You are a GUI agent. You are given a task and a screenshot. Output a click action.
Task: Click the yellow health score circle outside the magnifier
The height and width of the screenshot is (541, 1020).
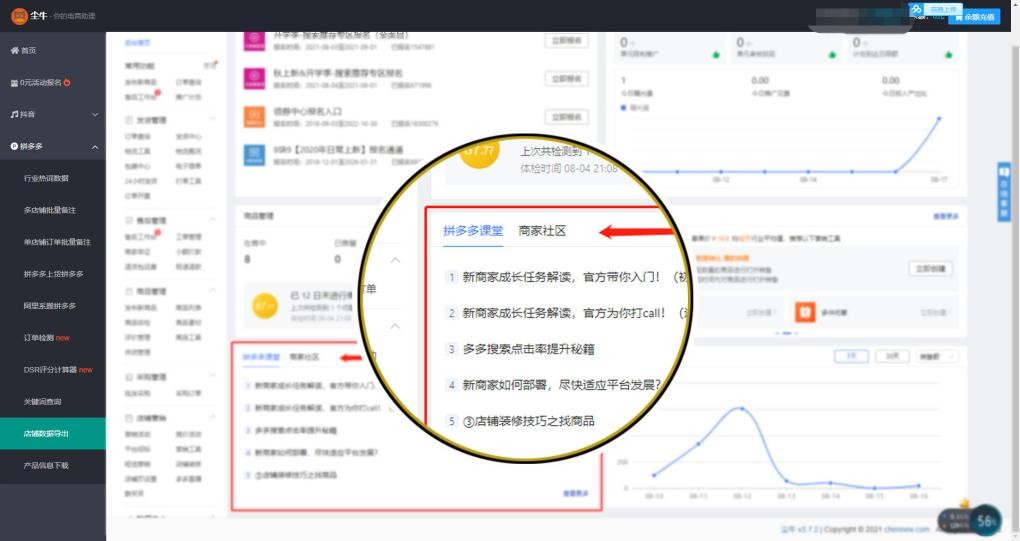pyautogui.click(x=265, y=306)
